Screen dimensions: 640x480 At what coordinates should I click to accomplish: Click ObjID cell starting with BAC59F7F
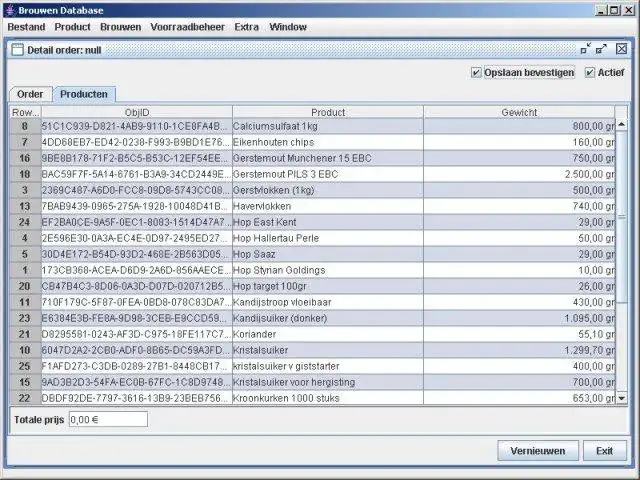[137, 174]
